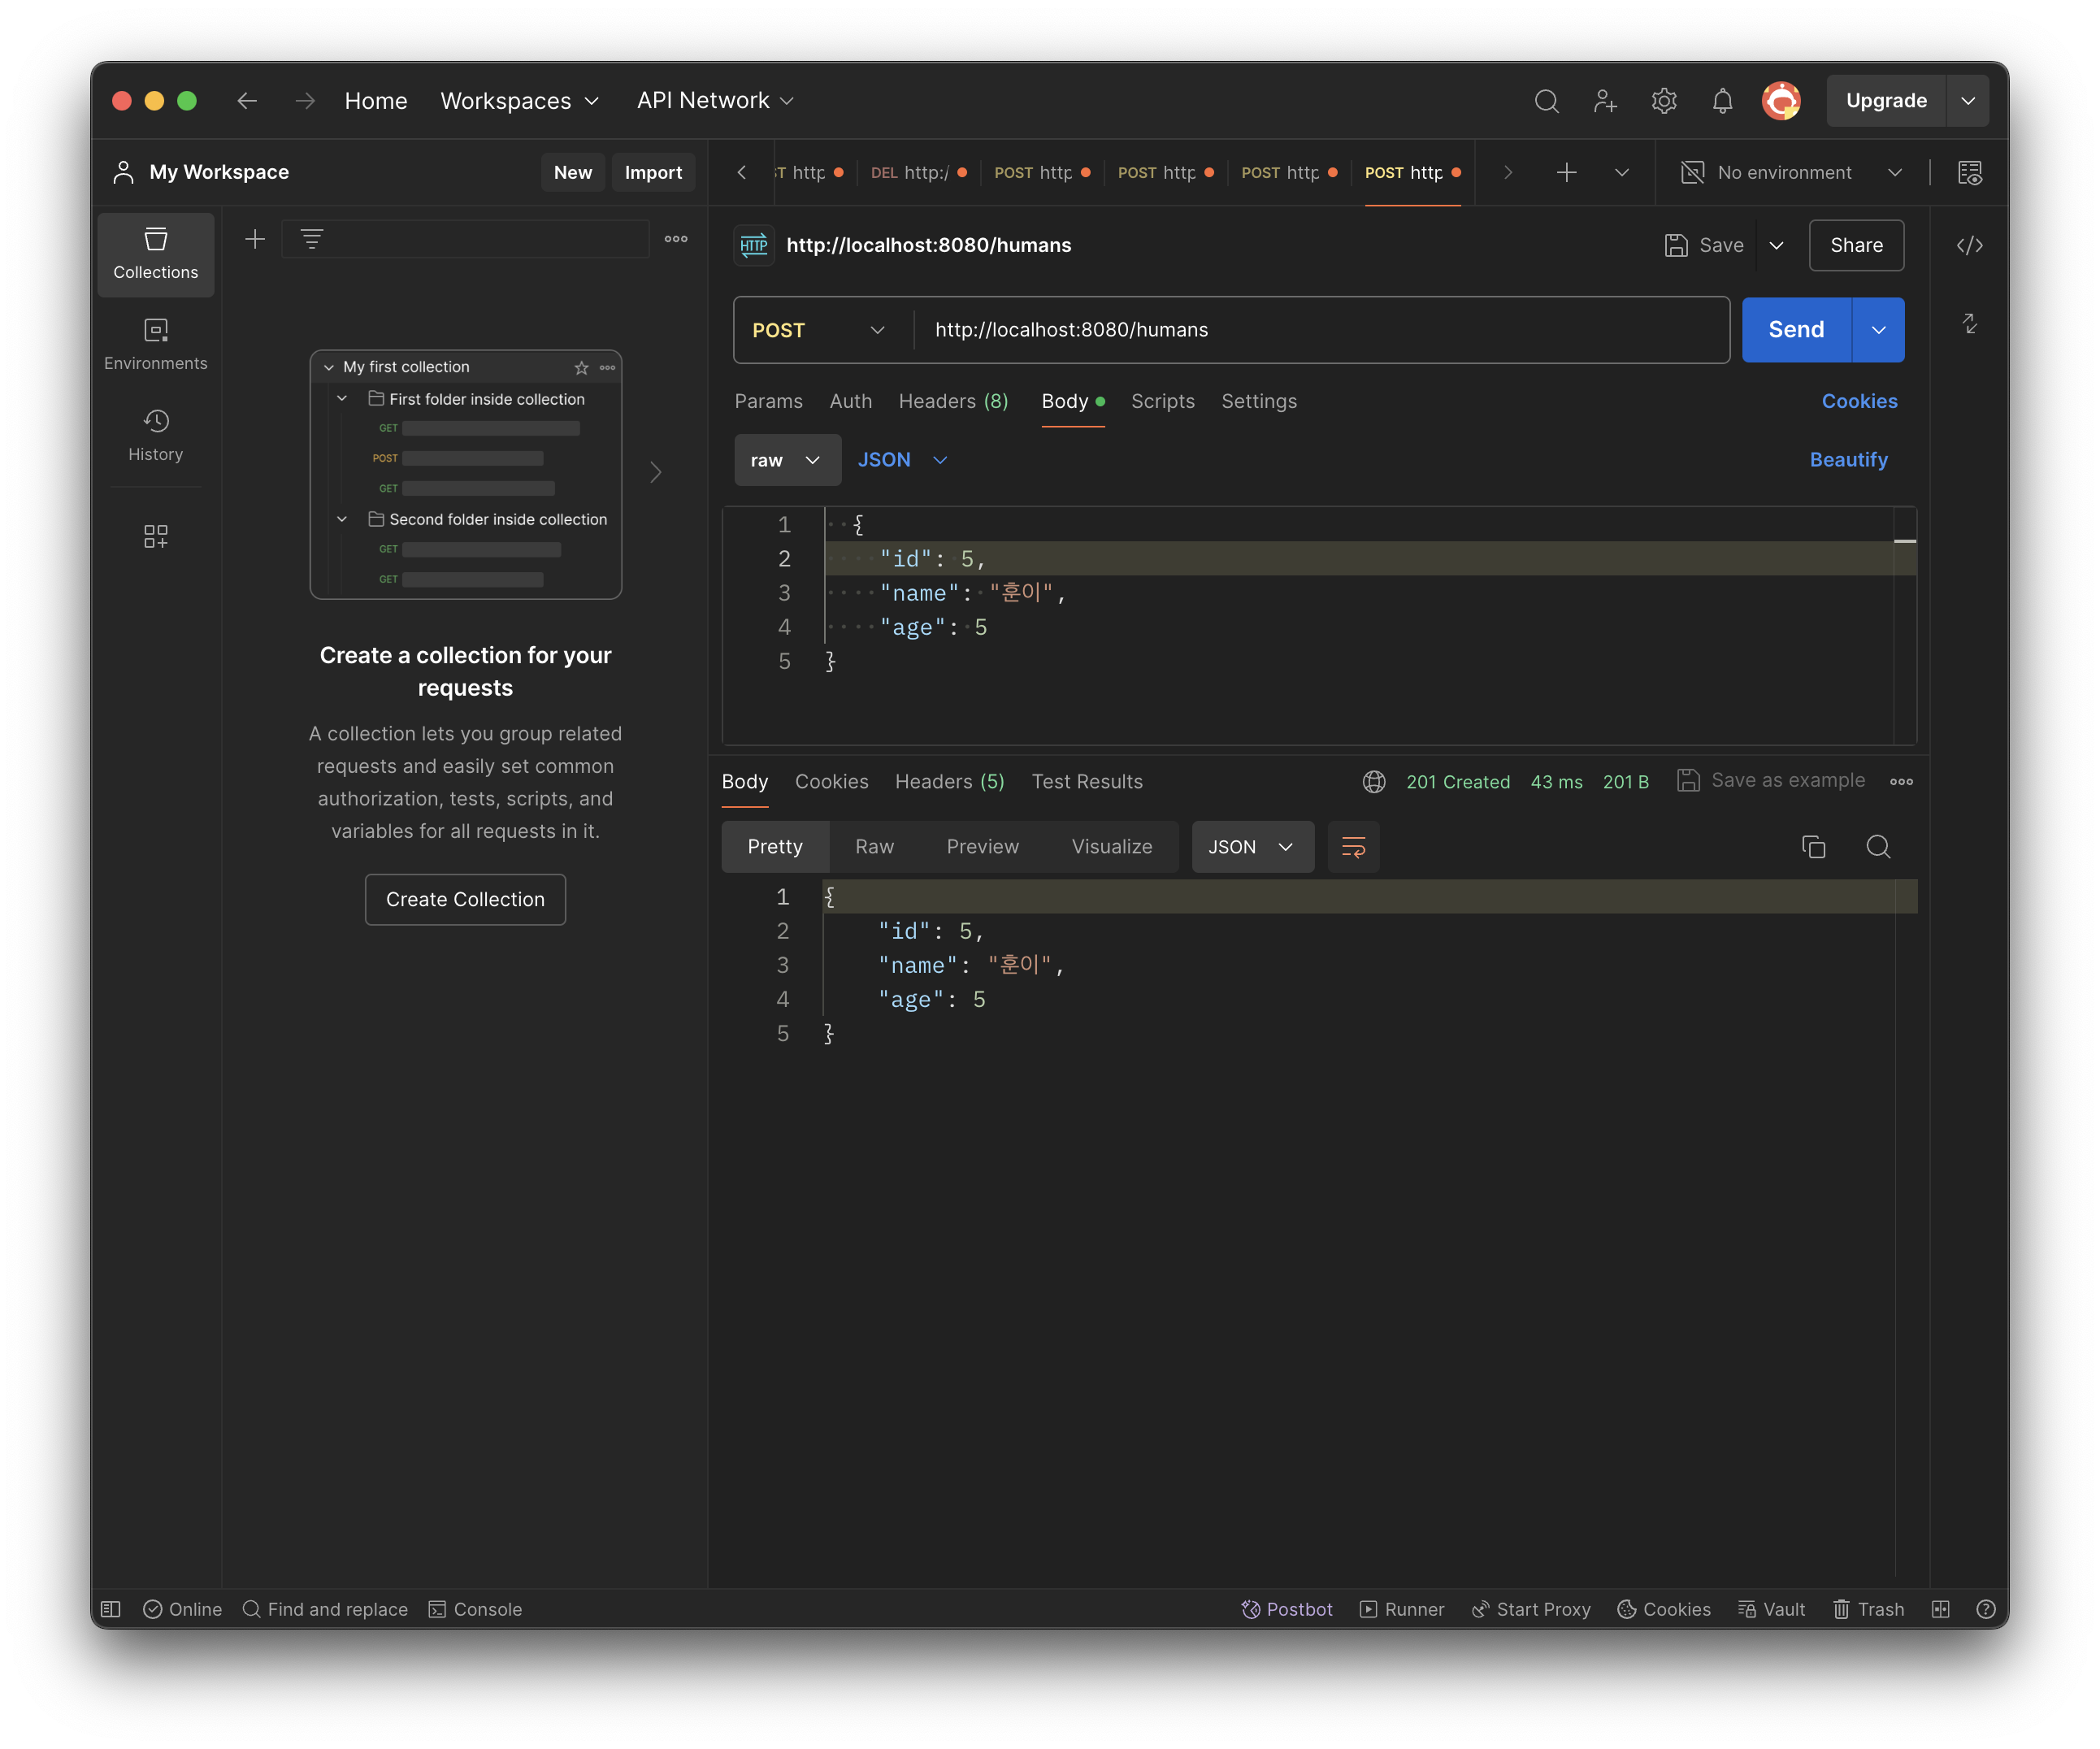Viewport: 2100px width, 1749px height.
Task: Toggle the sidebar via bottom-left icon
Action: 111,1609
